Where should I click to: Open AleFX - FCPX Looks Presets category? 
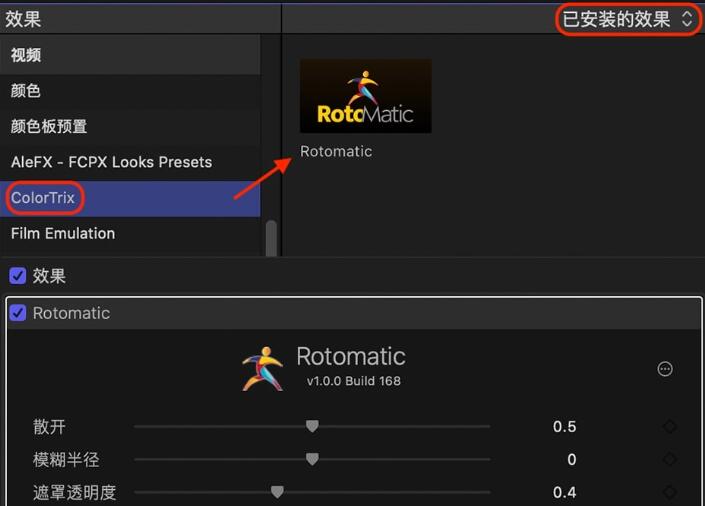click(130, 162)
